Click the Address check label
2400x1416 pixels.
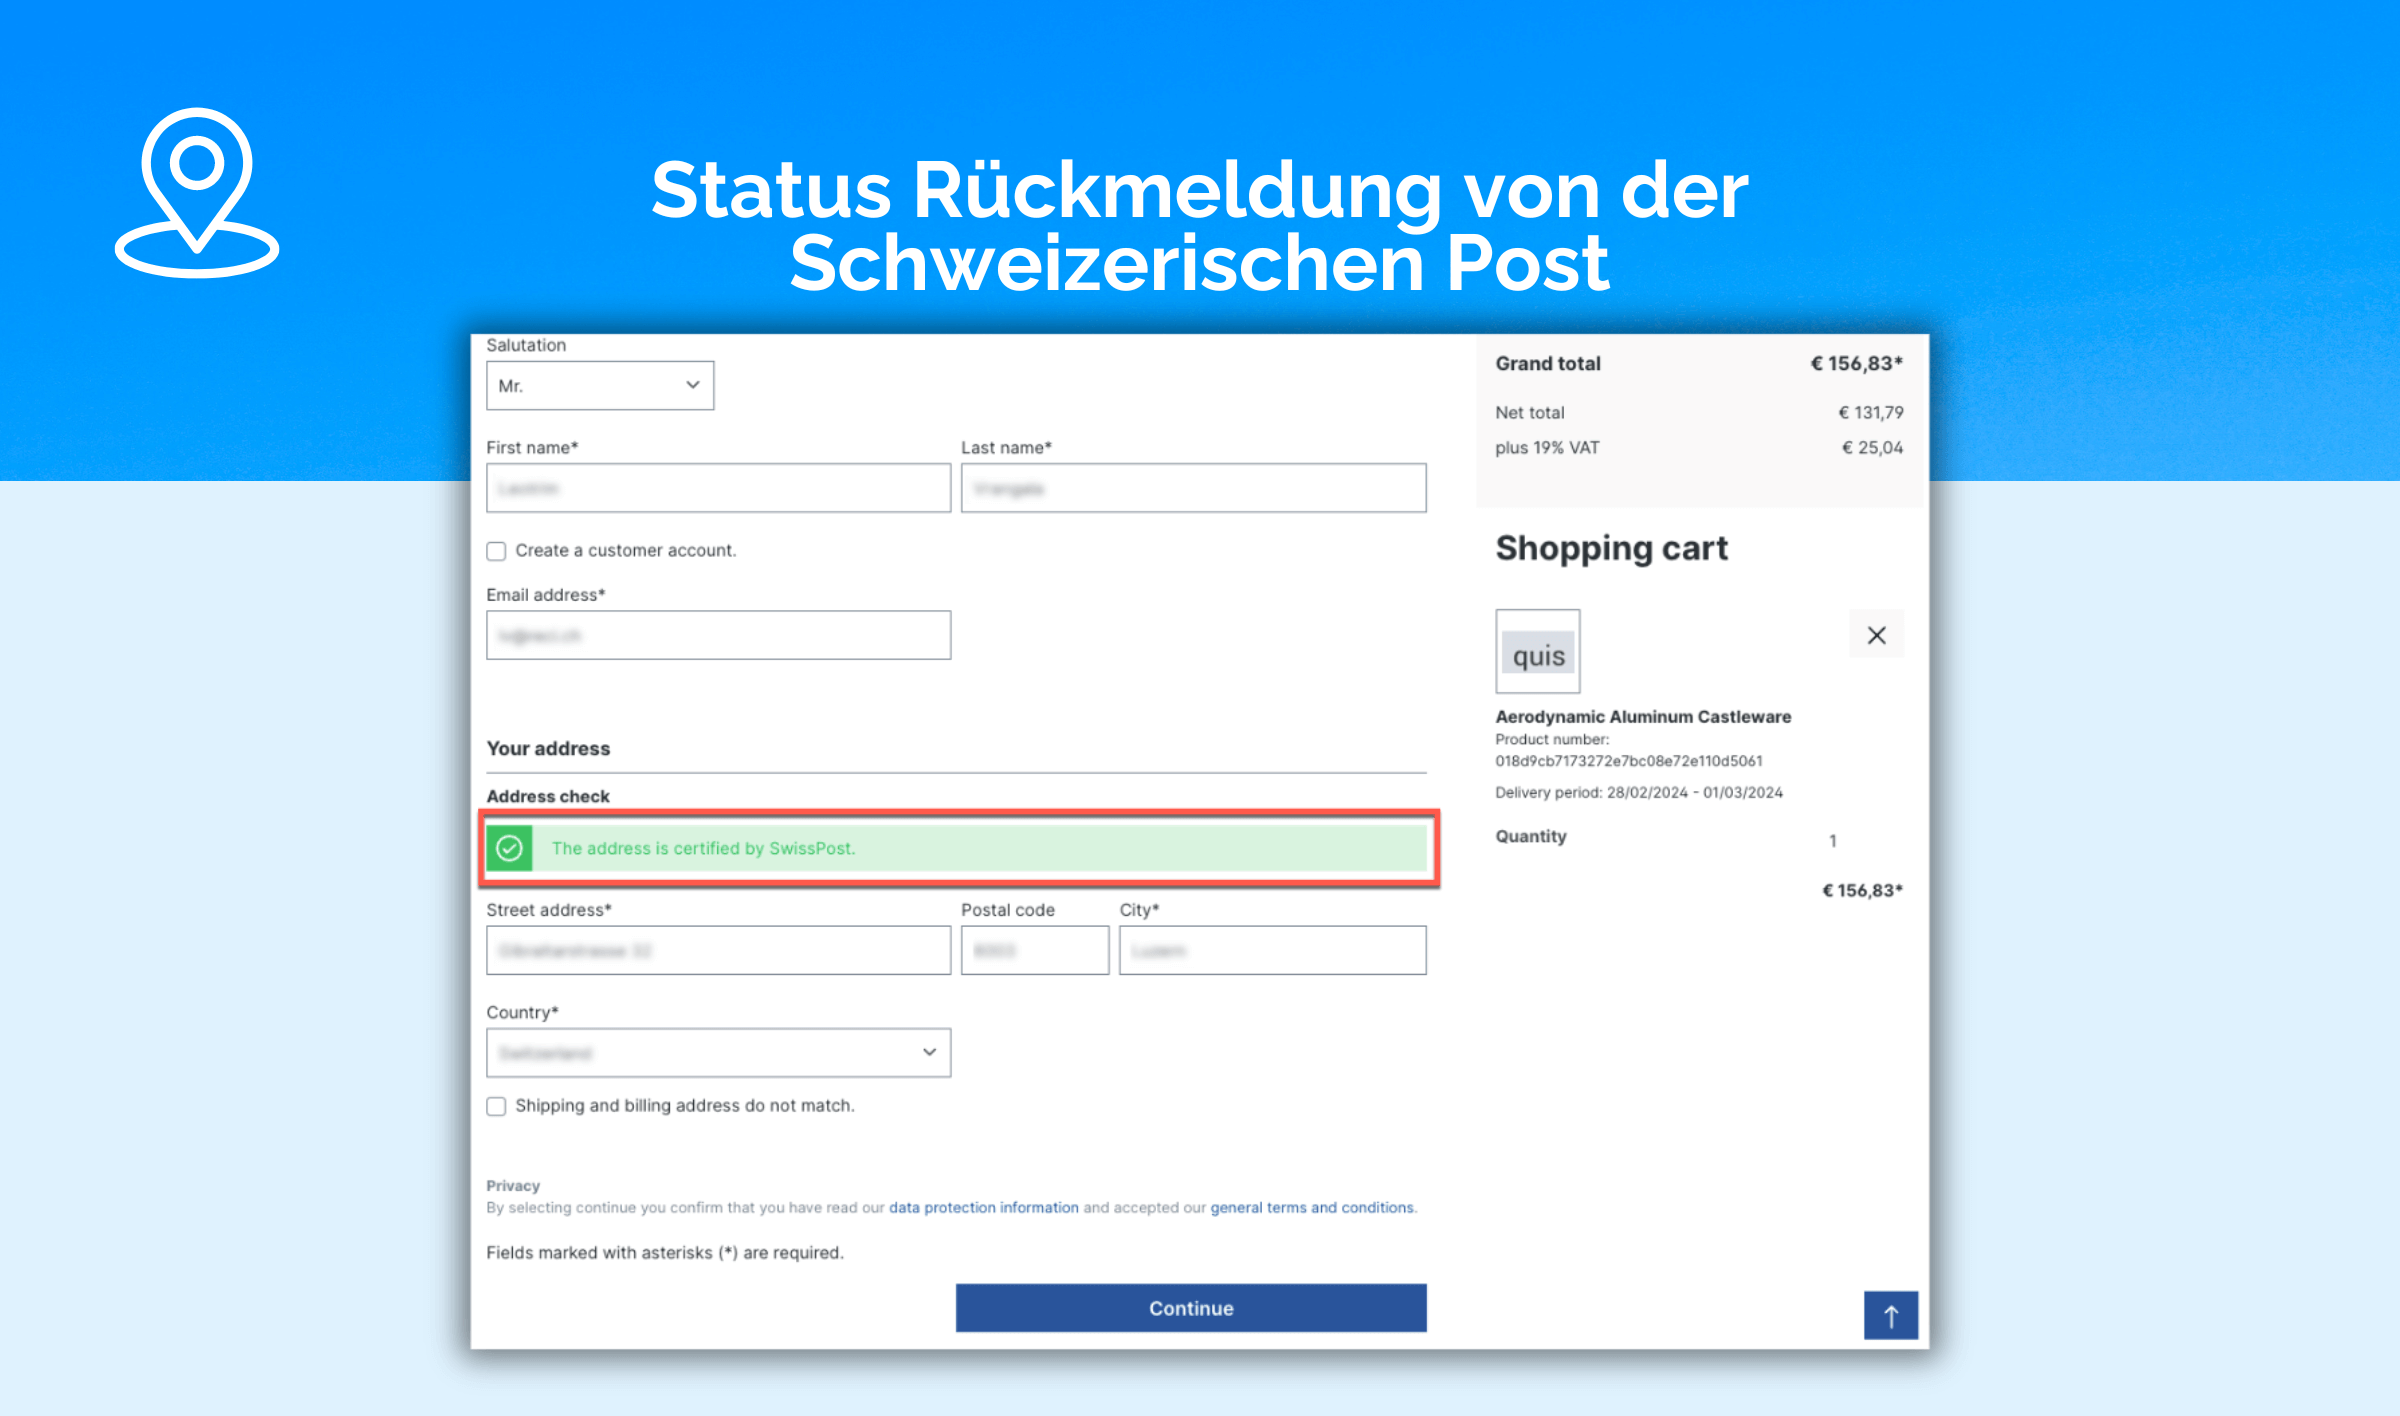(x=548, y=797)
